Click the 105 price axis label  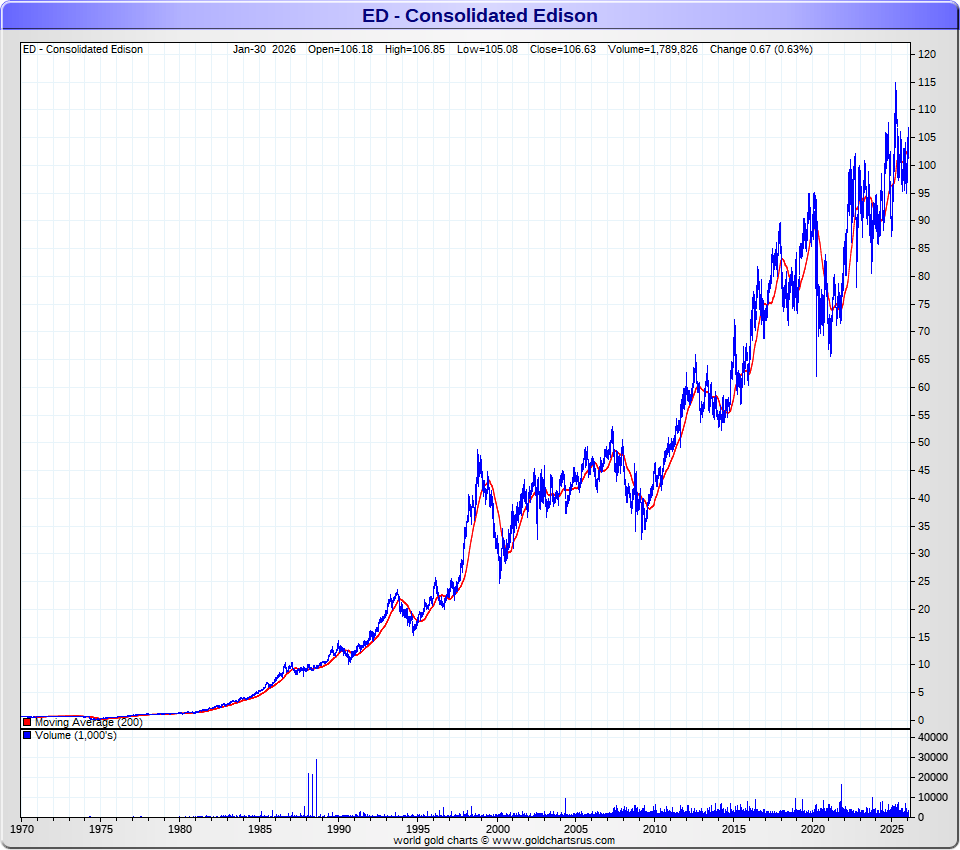click(x=927, y=137)
